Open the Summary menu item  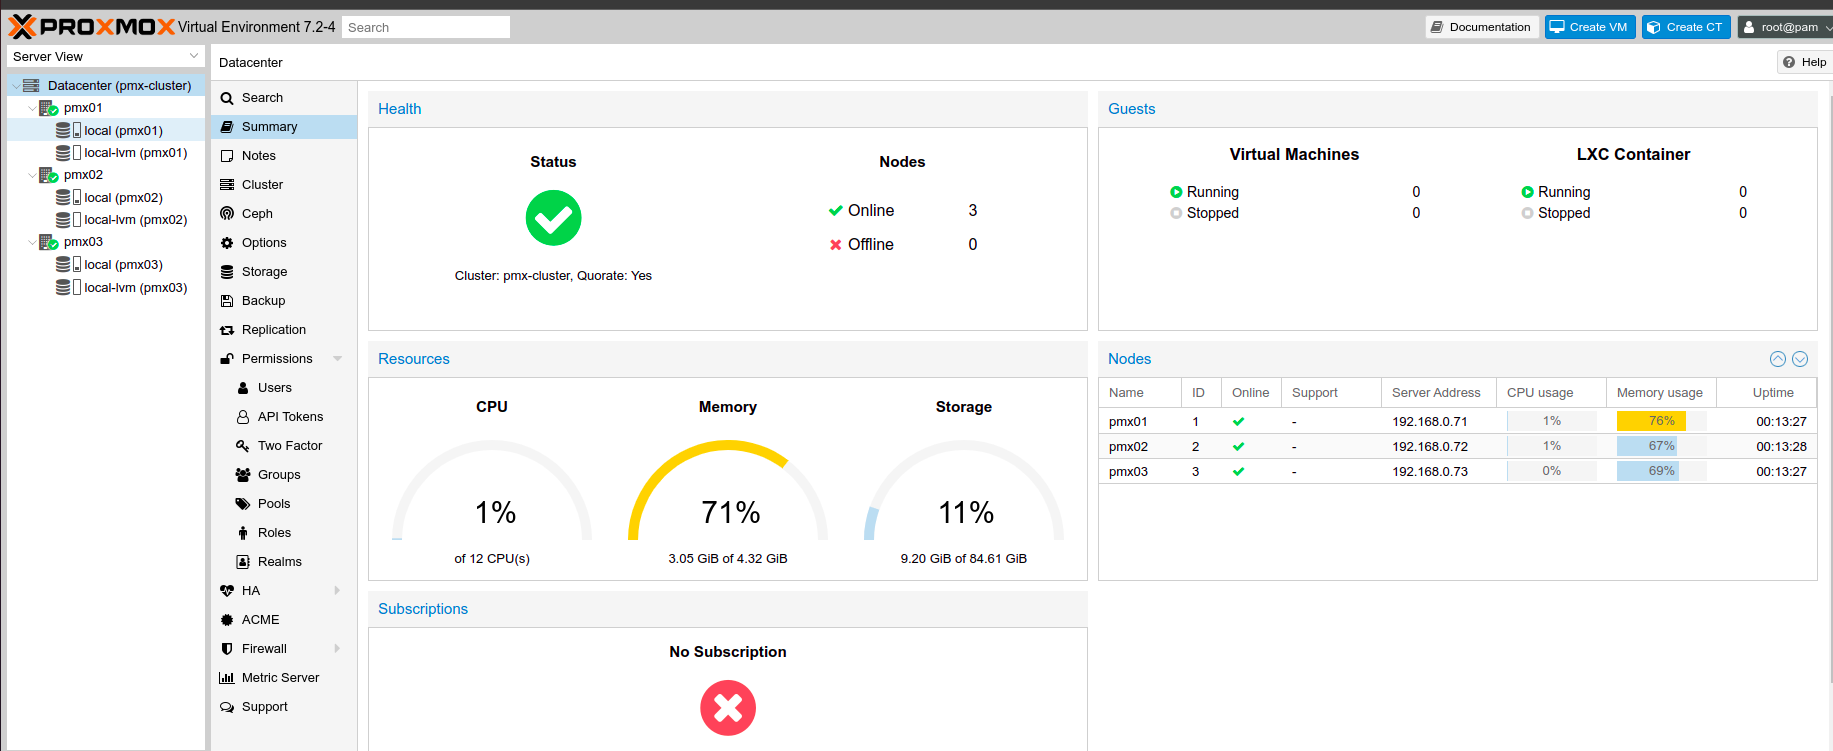click(x=284, y=127)
